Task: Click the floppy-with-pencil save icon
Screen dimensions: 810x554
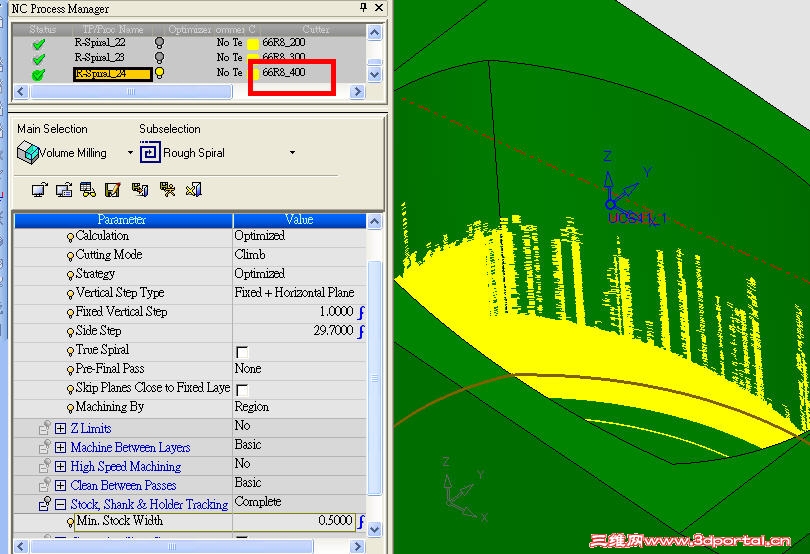Action: tap(113, 190)
